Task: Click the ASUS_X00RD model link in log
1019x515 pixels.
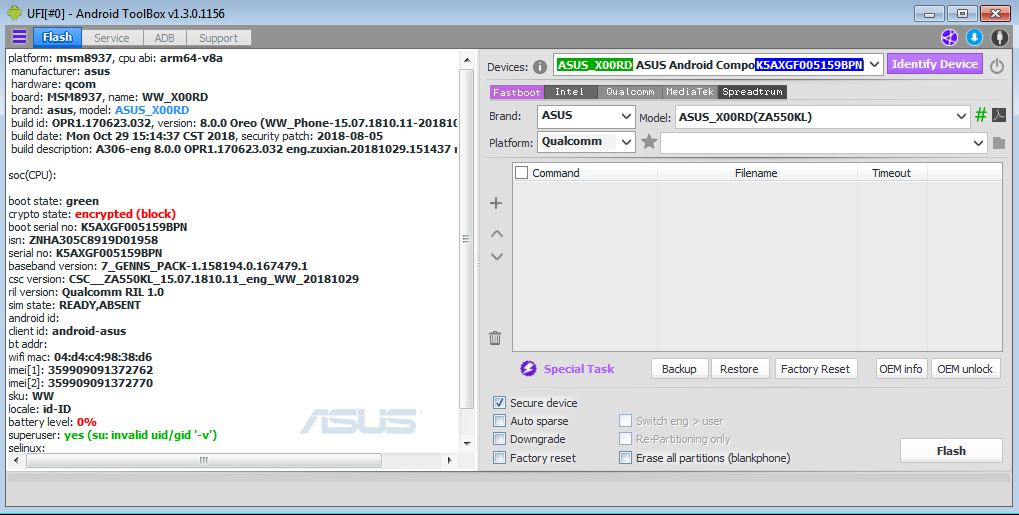Action: pos(152,110)
